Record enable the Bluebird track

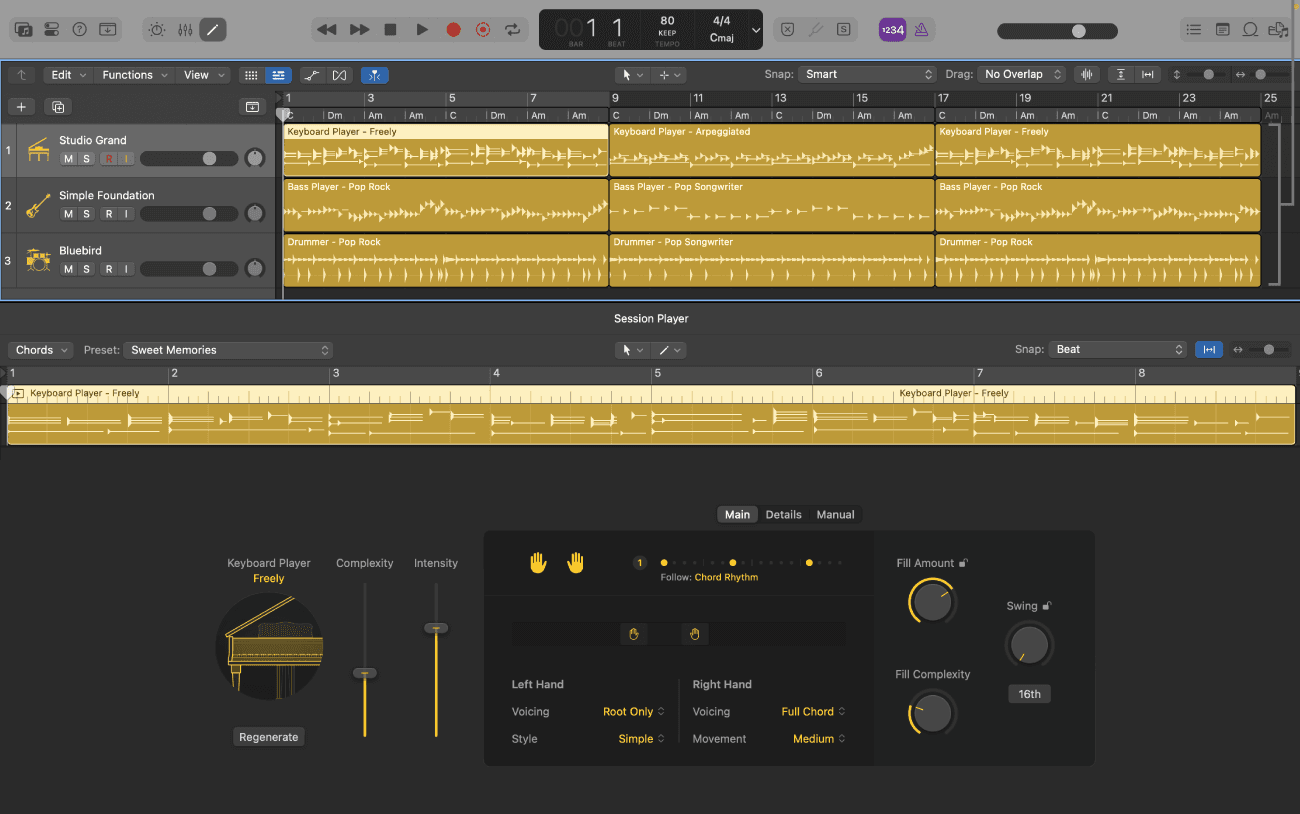click(109, 269)
